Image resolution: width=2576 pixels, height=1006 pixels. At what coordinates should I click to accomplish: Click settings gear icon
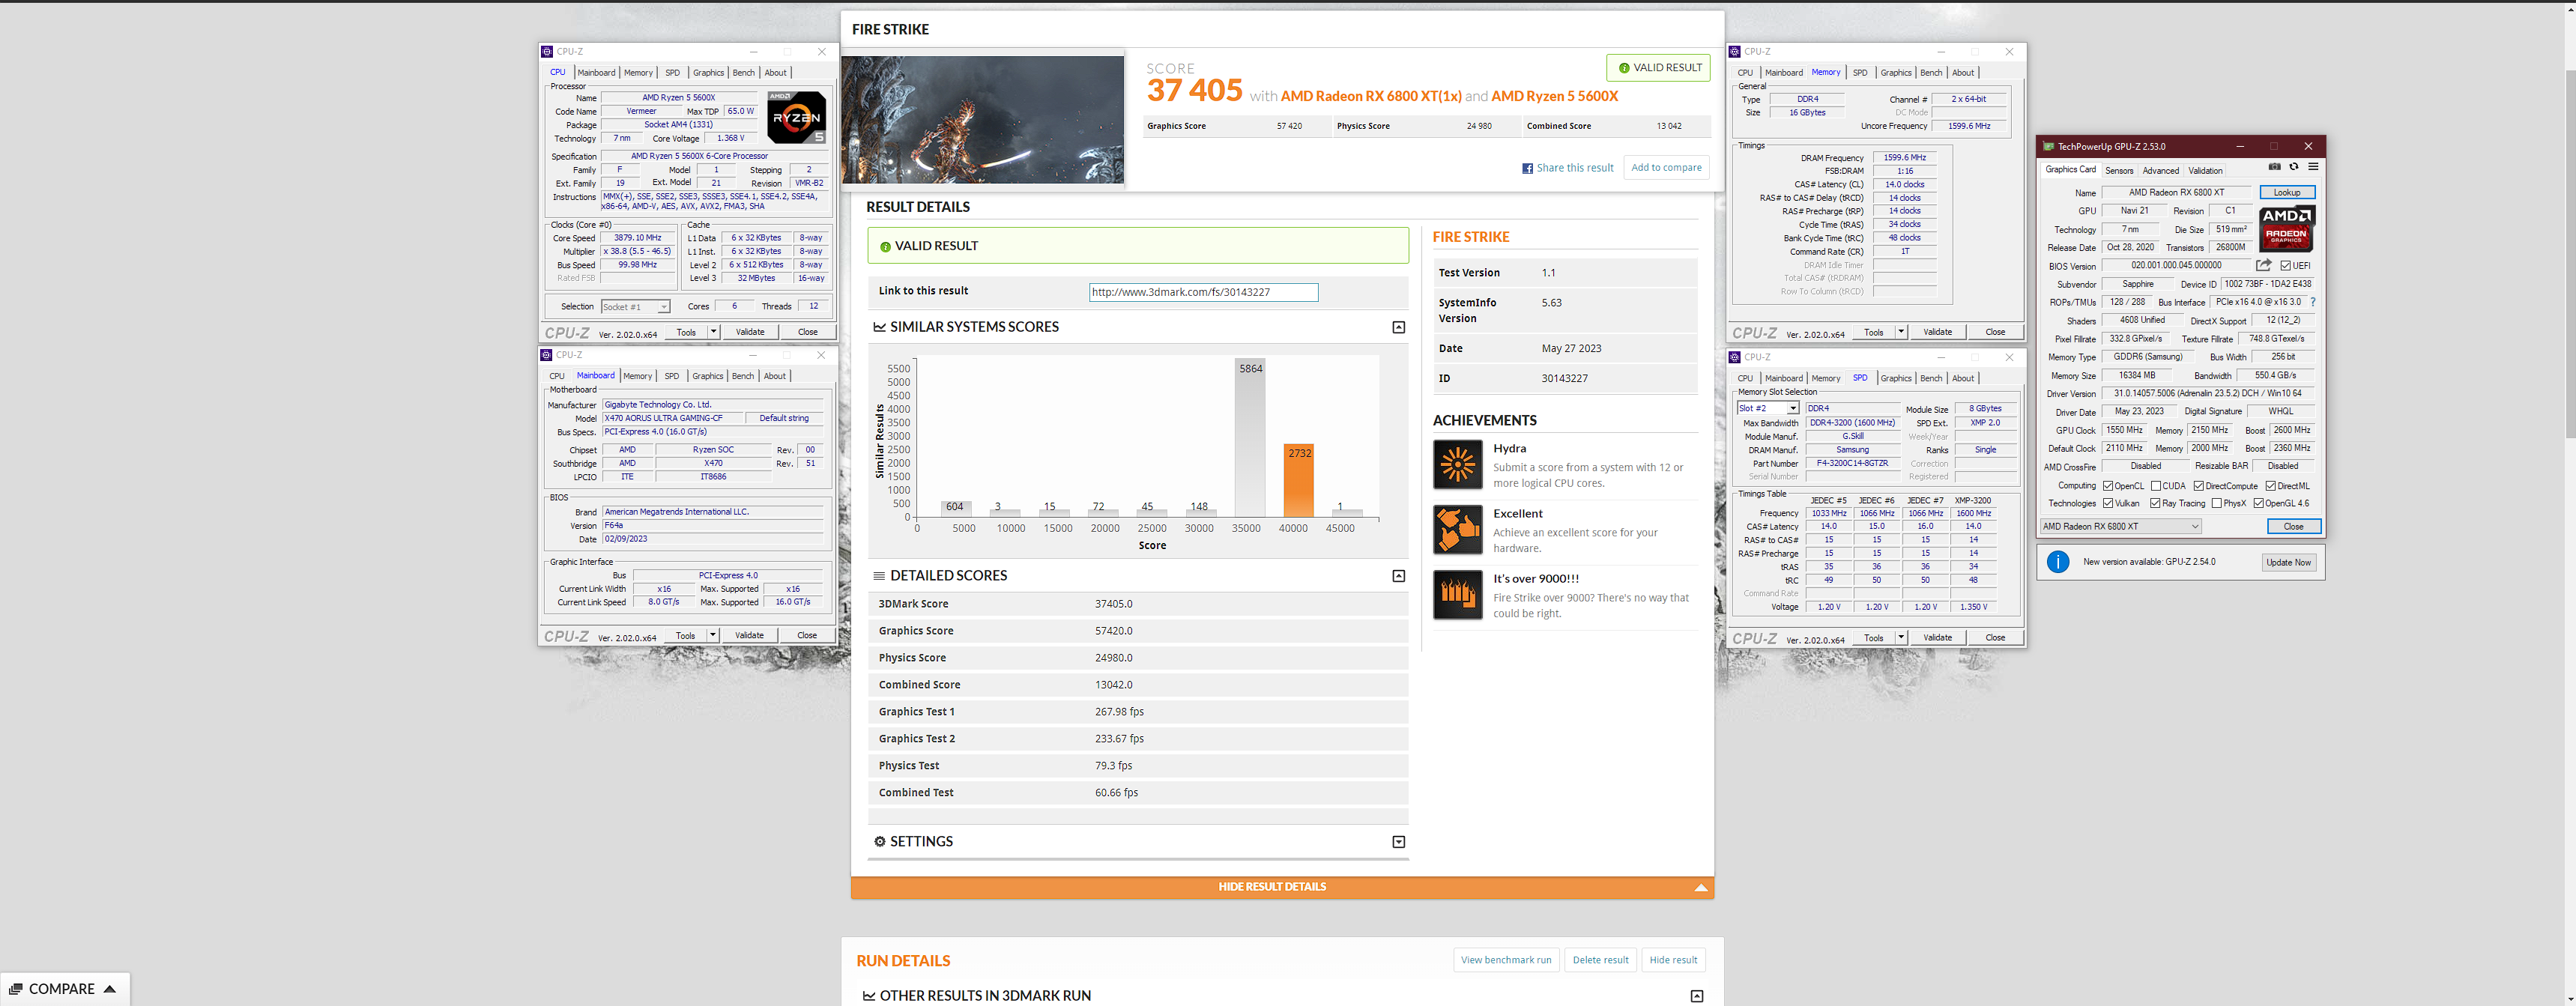click(x=880, y=842)
